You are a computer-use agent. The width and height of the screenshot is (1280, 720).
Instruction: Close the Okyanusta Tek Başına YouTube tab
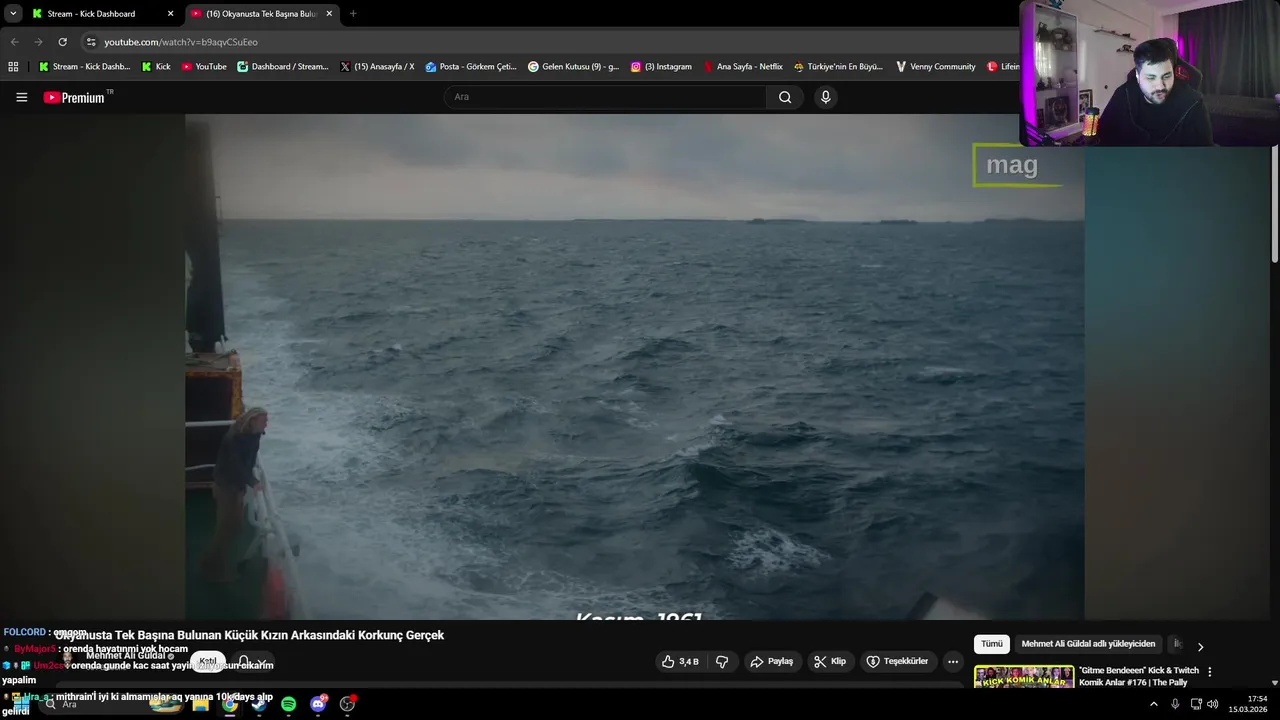[329, 14]
